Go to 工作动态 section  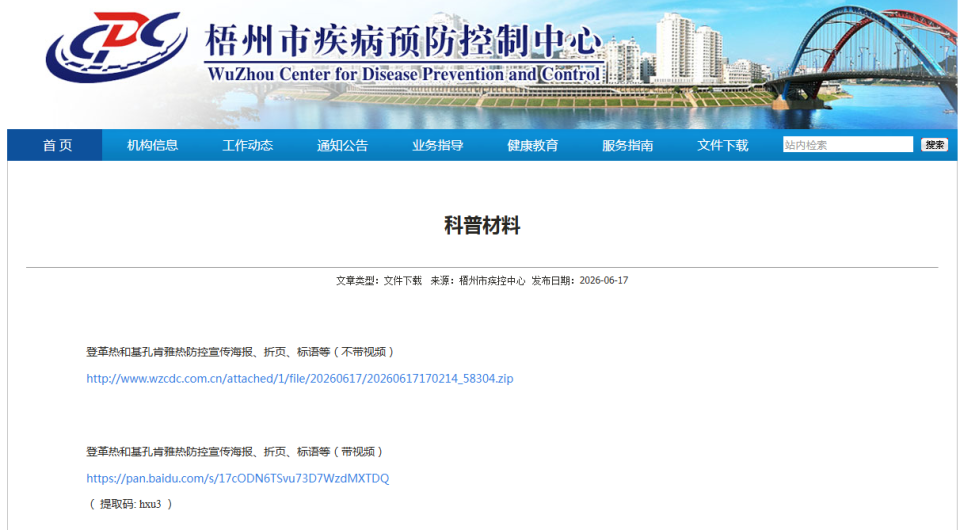tap(247, 145)
